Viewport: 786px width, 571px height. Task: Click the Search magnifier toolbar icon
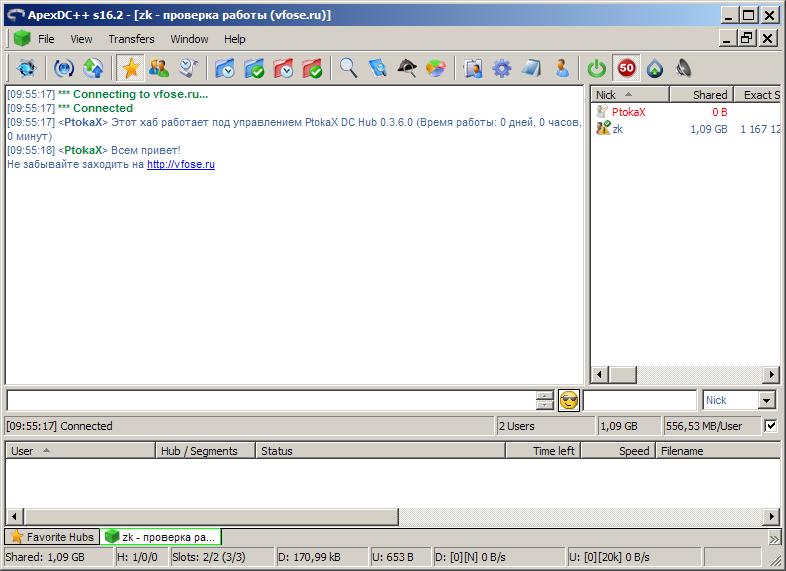tap(348, 68)
